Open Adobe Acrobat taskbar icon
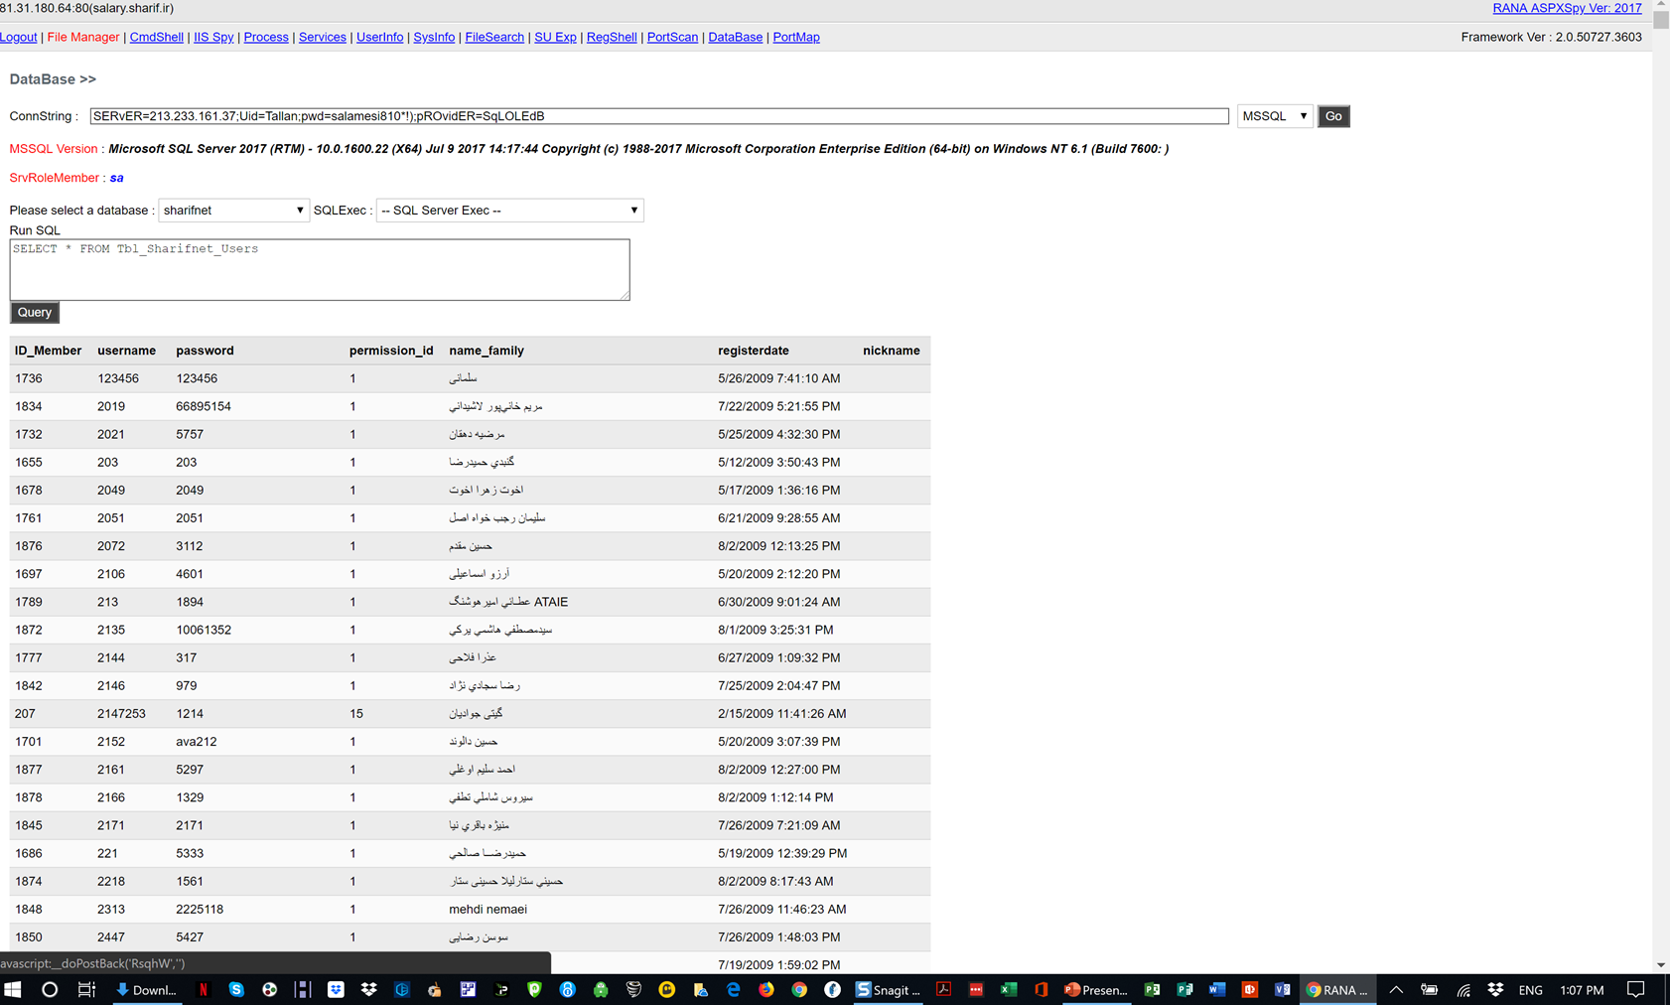Screen dimensions: 1670x1005 tap(942, 990)
